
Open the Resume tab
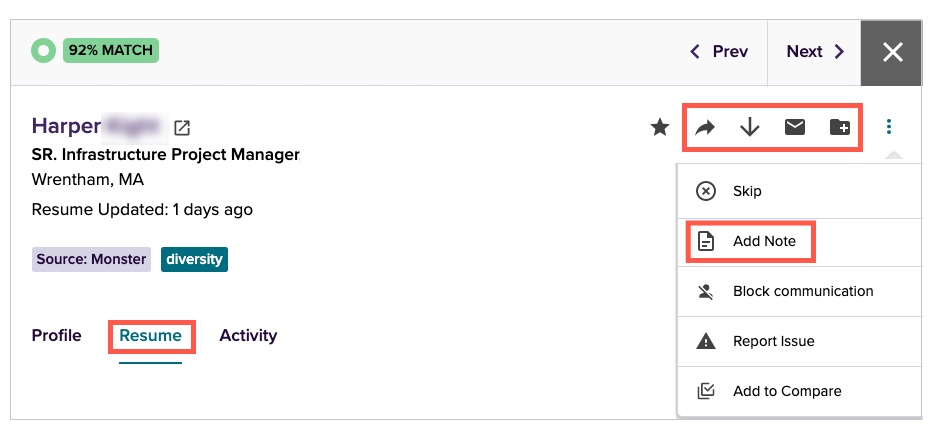click(x=150, y=336)
